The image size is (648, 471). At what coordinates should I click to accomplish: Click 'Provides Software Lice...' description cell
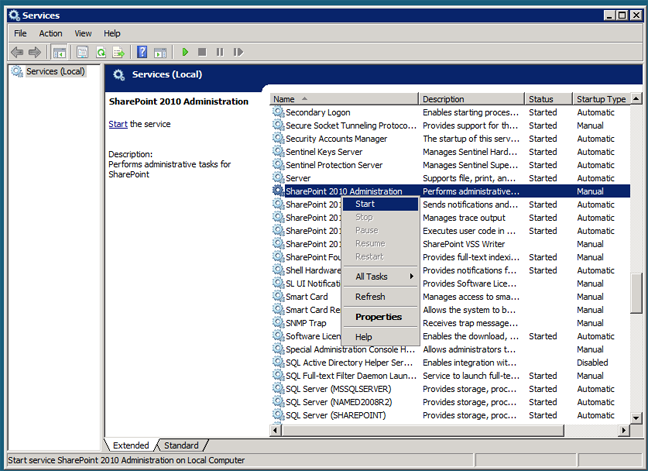tap(469, 283)
